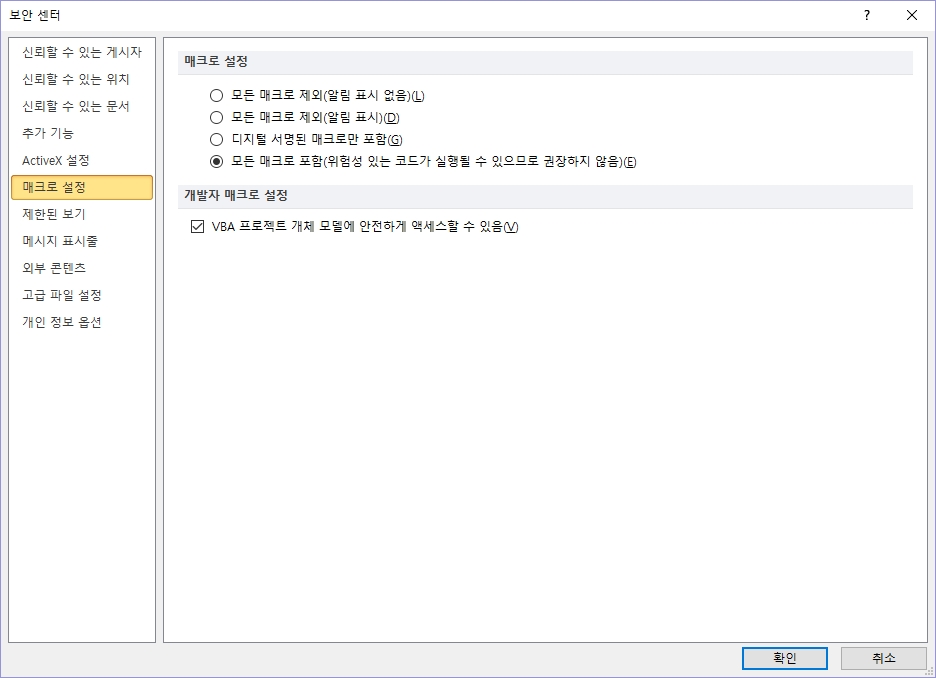Open 개인 정보 옵션 page

[82, 322]
